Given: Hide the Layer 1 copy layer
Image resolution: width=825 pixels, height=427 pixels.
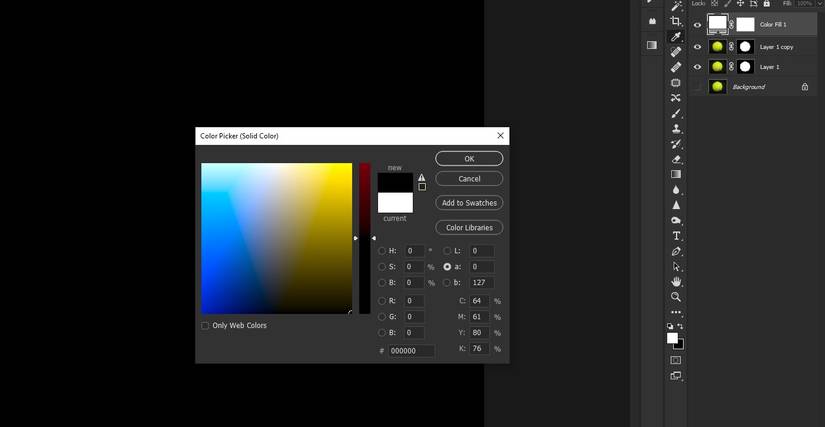Looking at the screenshot, I should pos(698,47).
